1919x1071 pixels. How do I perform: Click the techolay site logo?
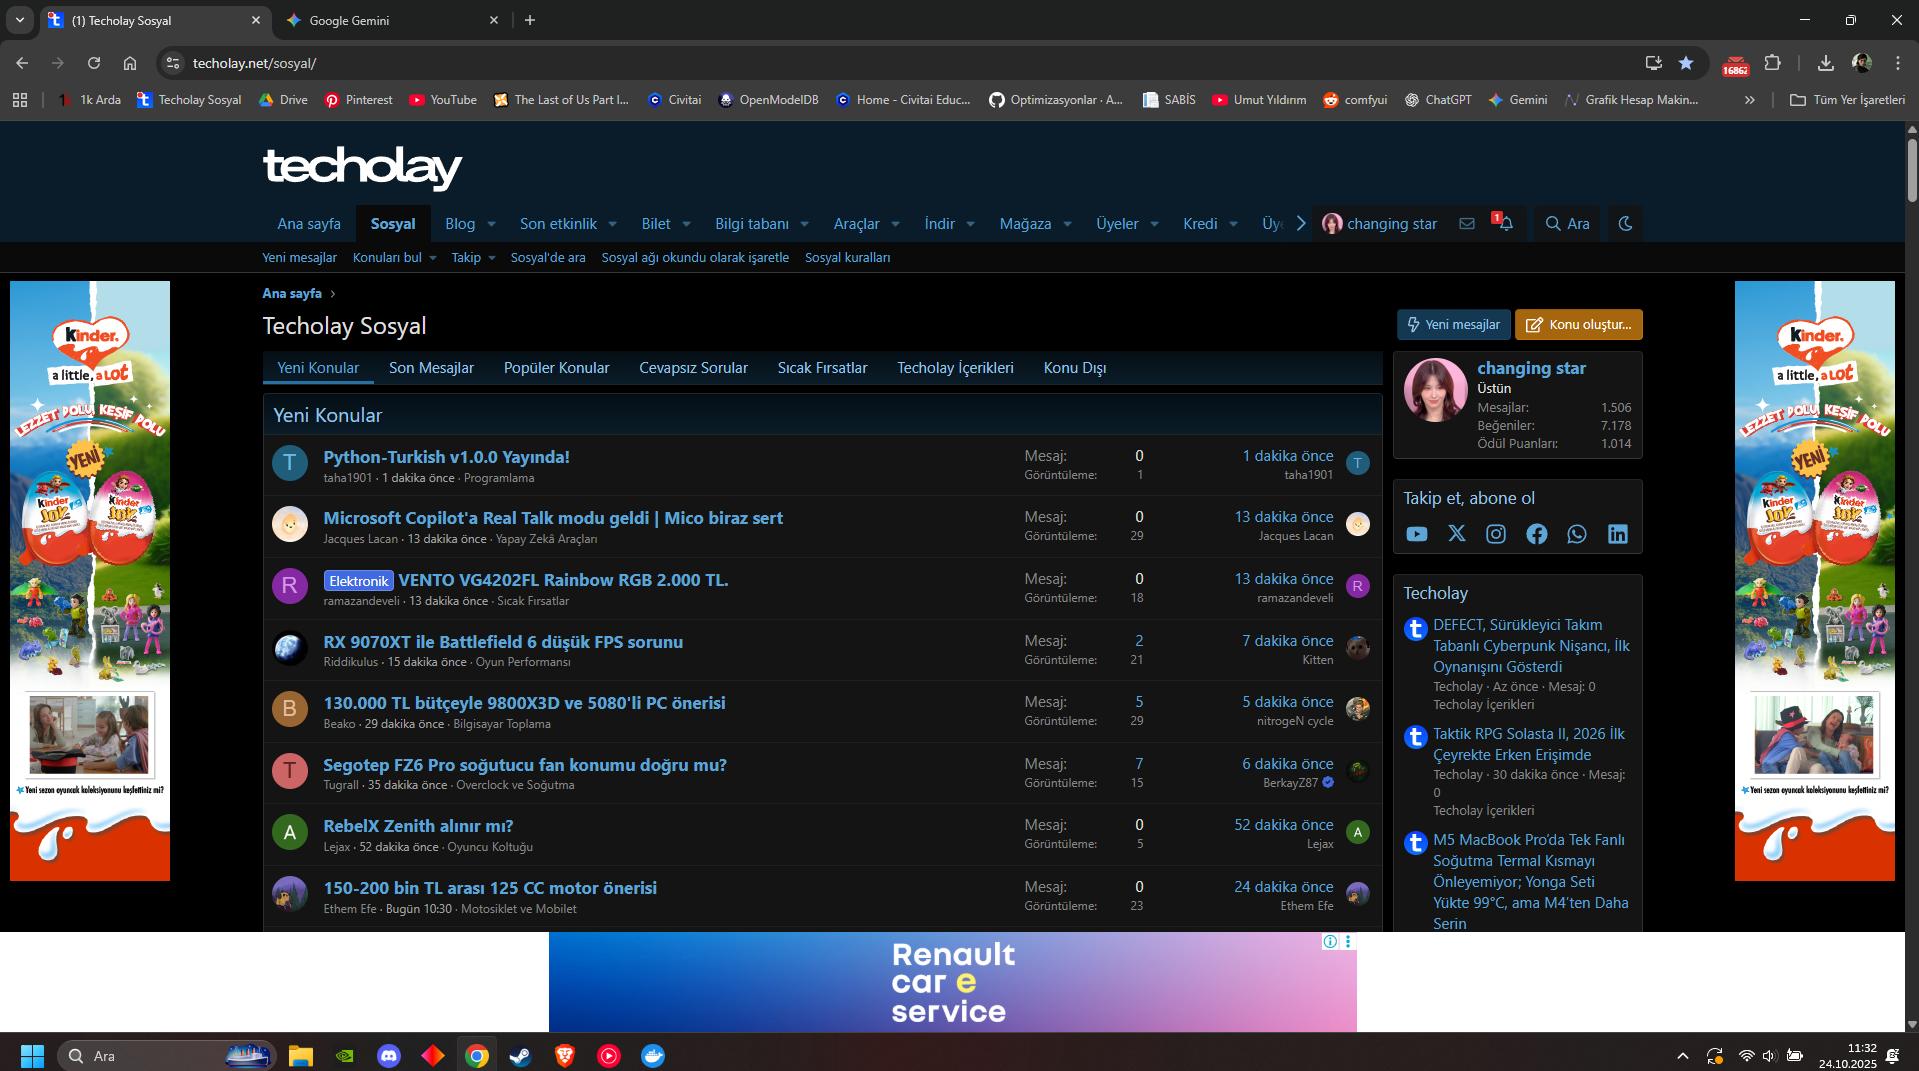click(362, 167)
